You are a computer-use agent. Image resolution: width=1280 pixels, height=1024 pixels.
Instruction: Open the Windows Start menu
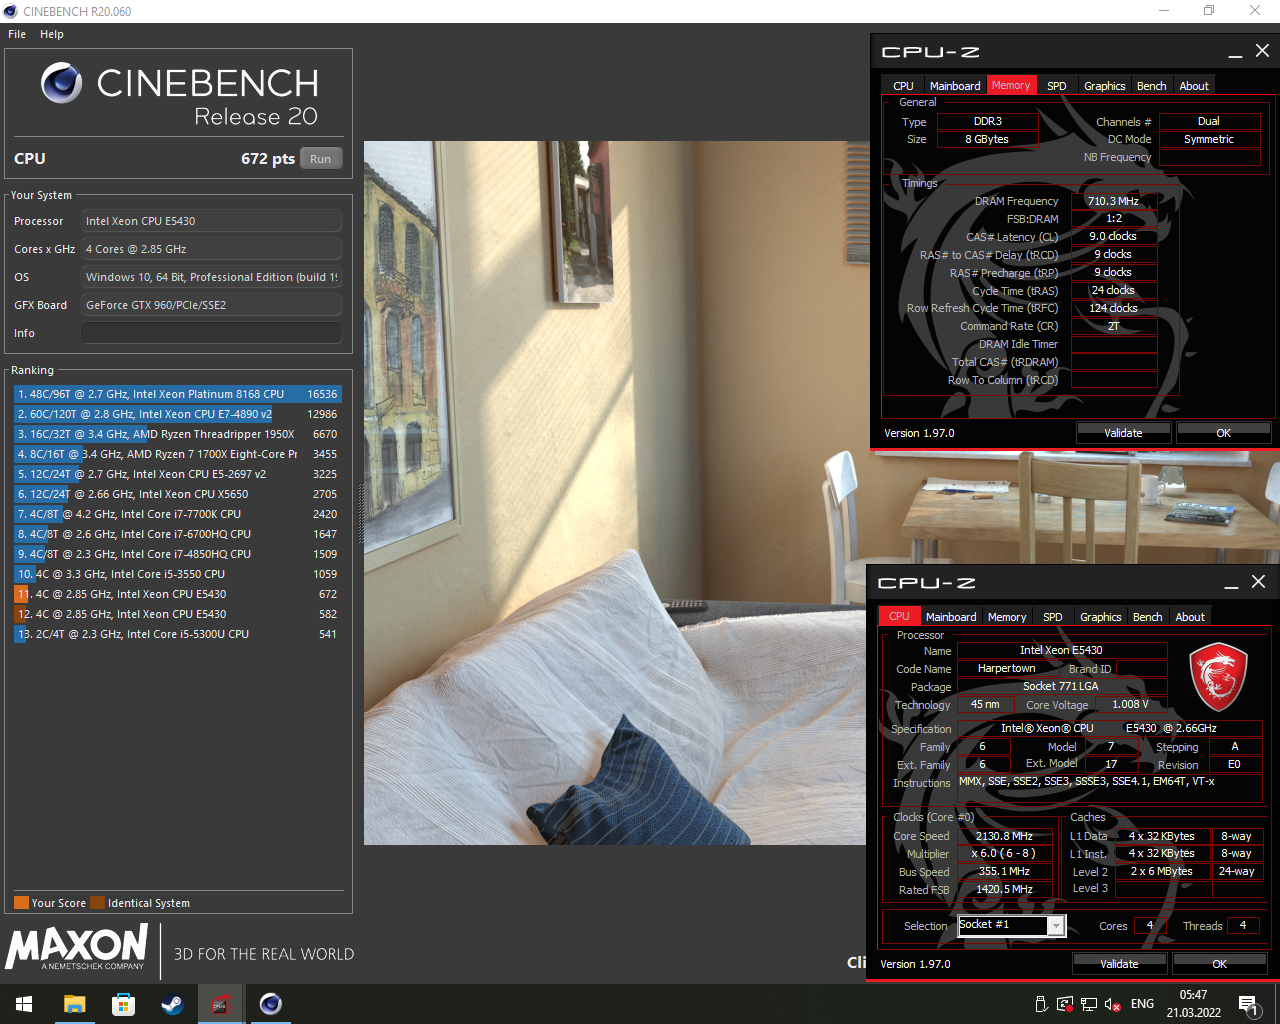(24, 1004)
